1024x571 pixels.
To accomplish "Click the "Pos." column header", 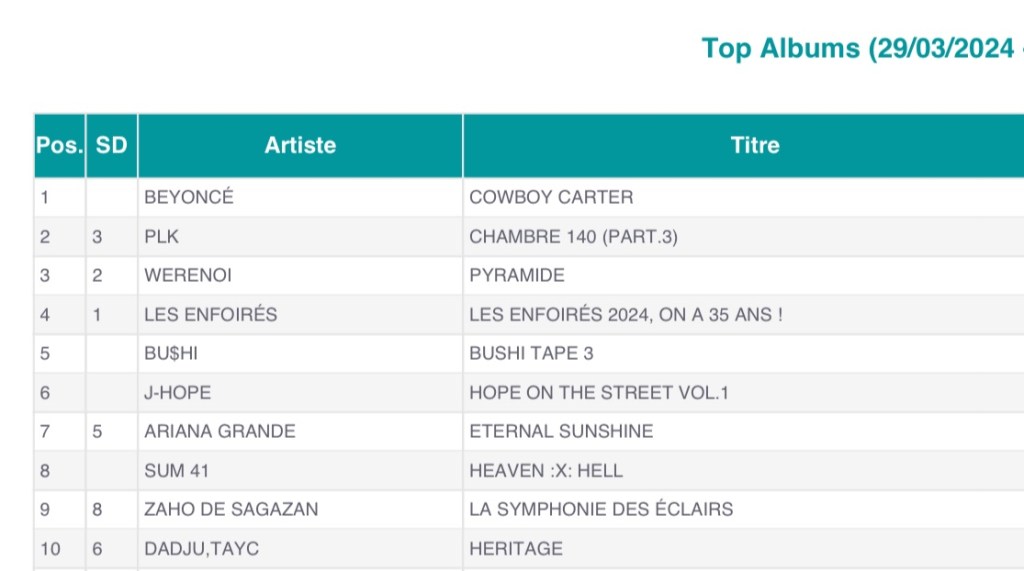I will (x=59, y=146).
